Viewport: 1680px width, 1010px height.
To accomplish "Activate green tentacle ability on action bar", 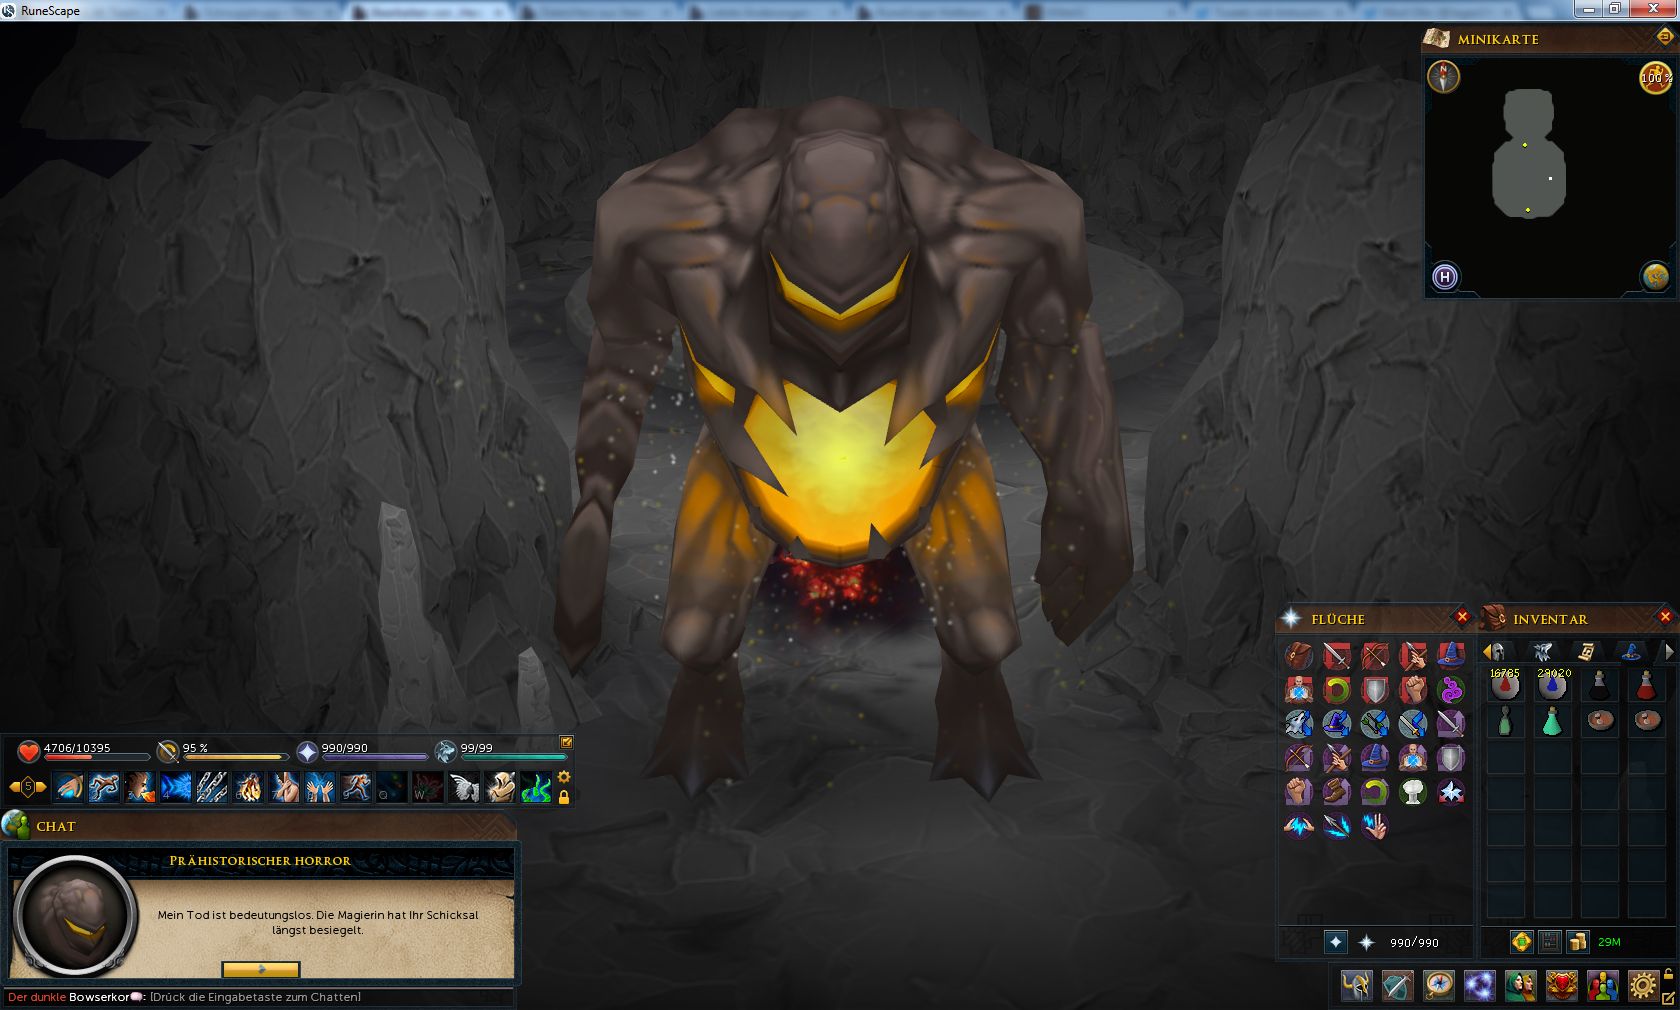I will tap(536, 788).
